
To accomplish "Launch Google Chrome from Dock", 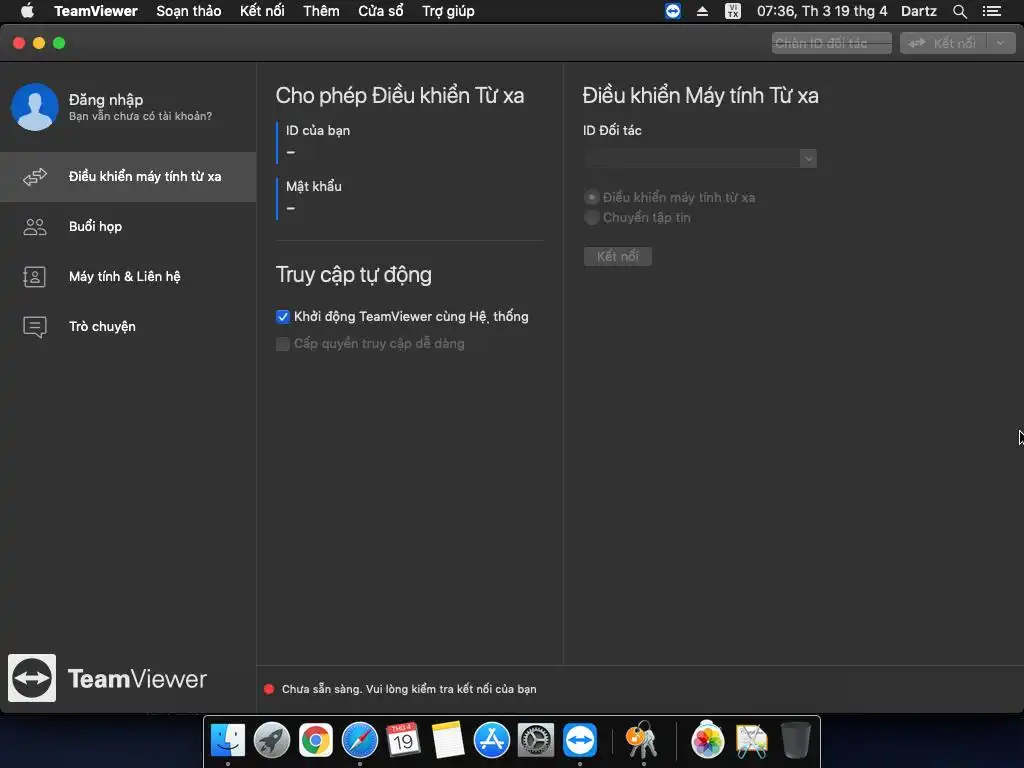I will pyautogui.click(x=315, y=741).
